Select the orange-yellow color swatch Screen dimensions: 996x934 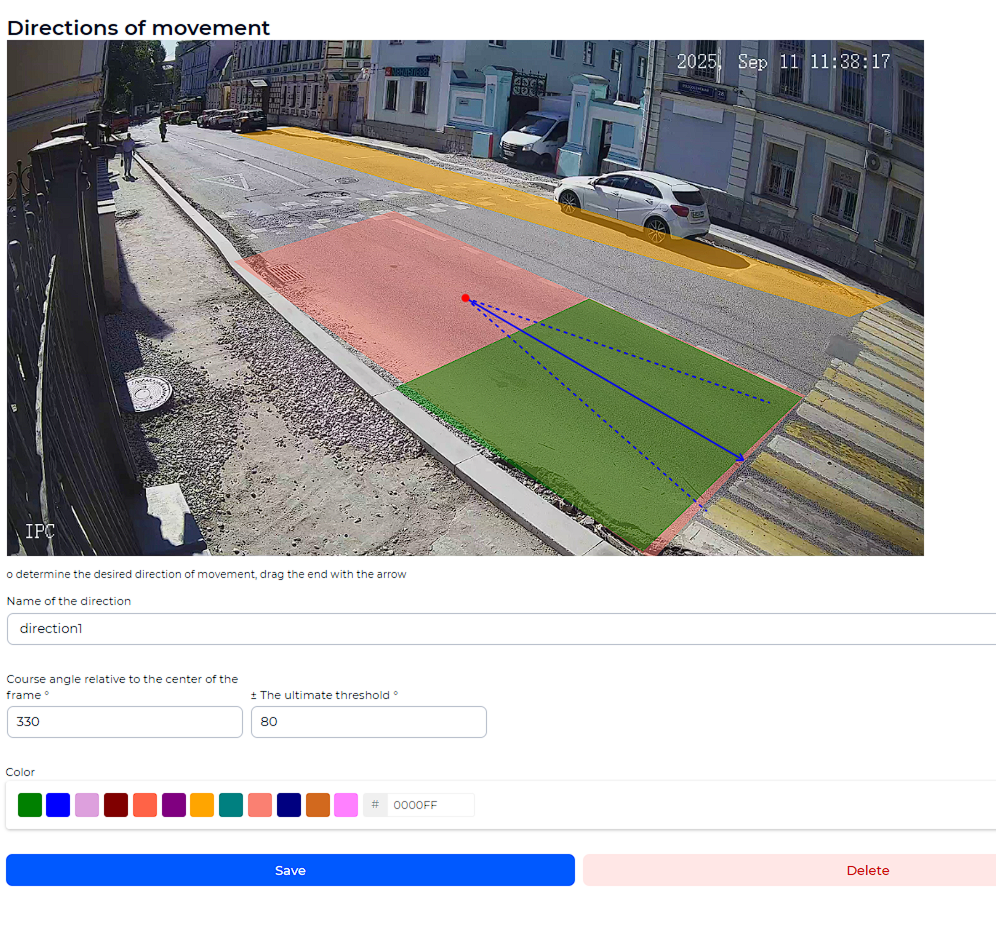point(202,804)
